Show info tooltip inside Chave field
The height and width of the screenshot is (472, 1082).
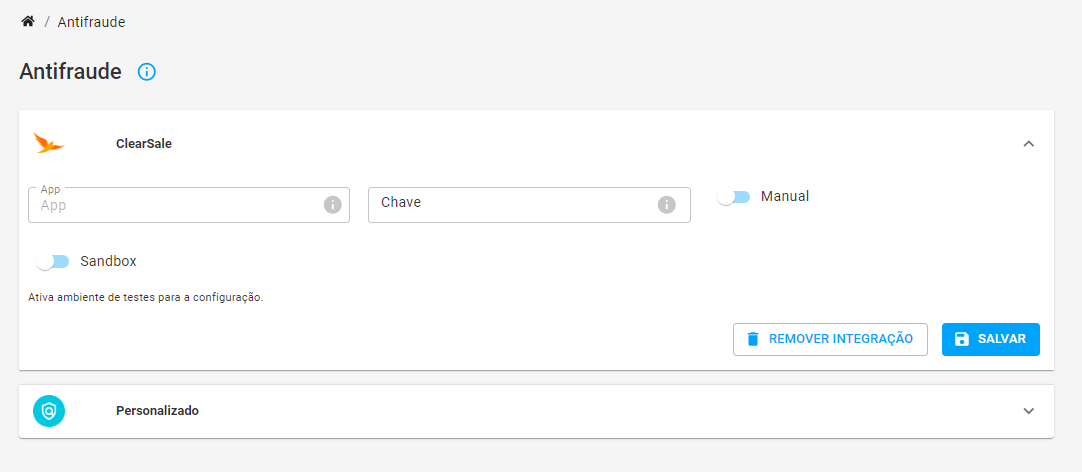coord(666,205)
